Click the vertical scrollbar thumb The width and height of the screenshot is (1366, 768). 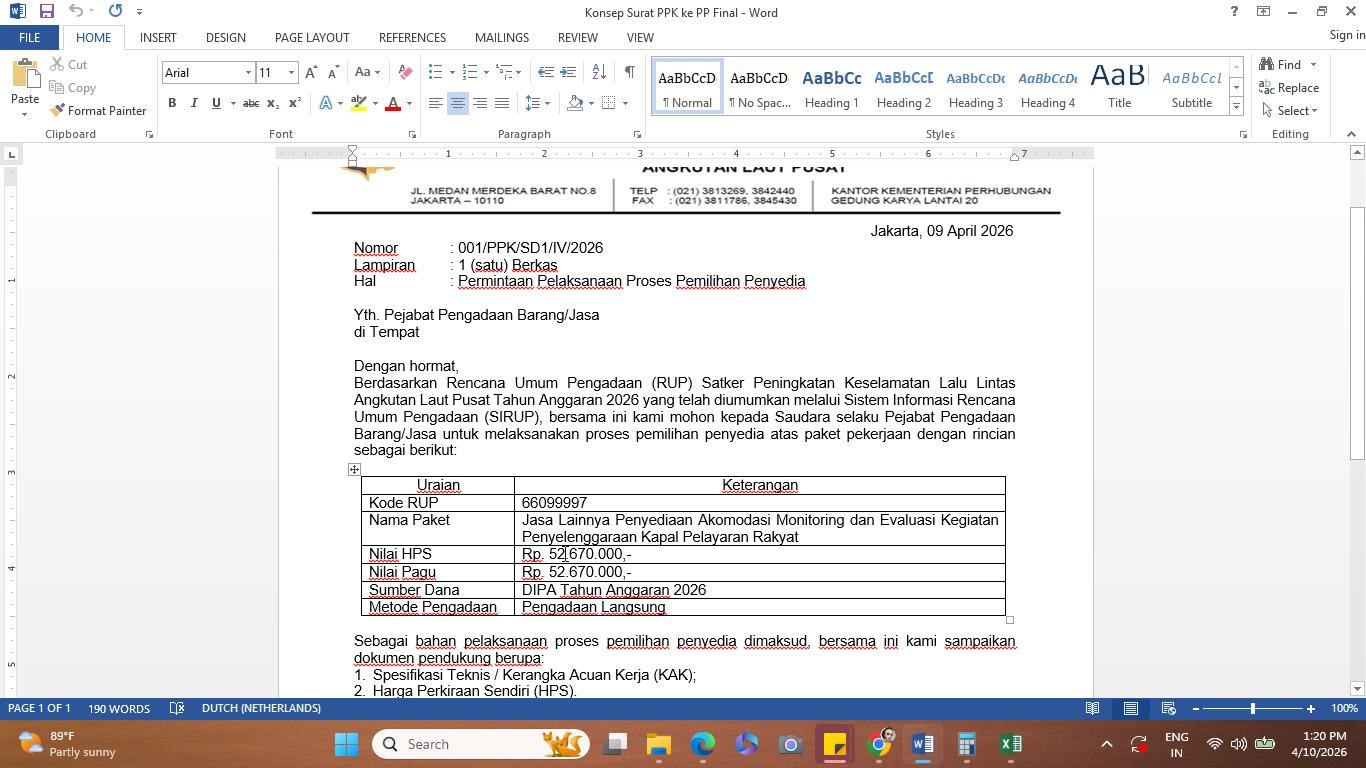click(x=1357, y=332)
